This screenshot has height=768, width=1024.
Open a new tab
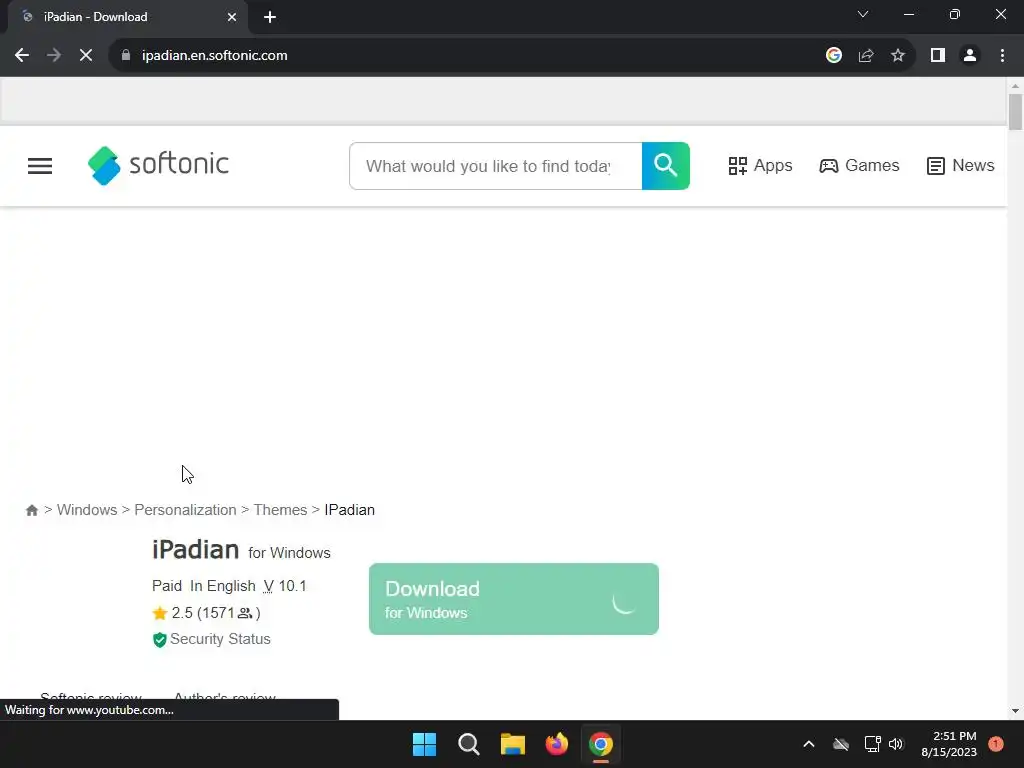click(x=270, y=17)
